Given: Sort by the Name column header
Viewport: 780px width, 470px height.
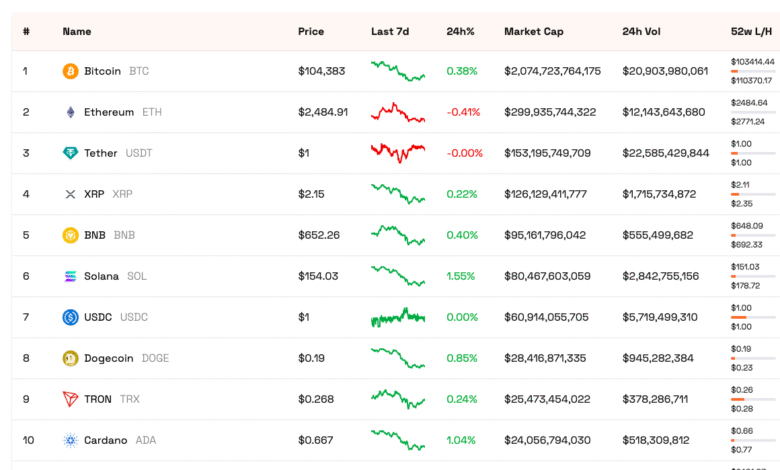Looking at the screenshot, I should coord(77,31).
